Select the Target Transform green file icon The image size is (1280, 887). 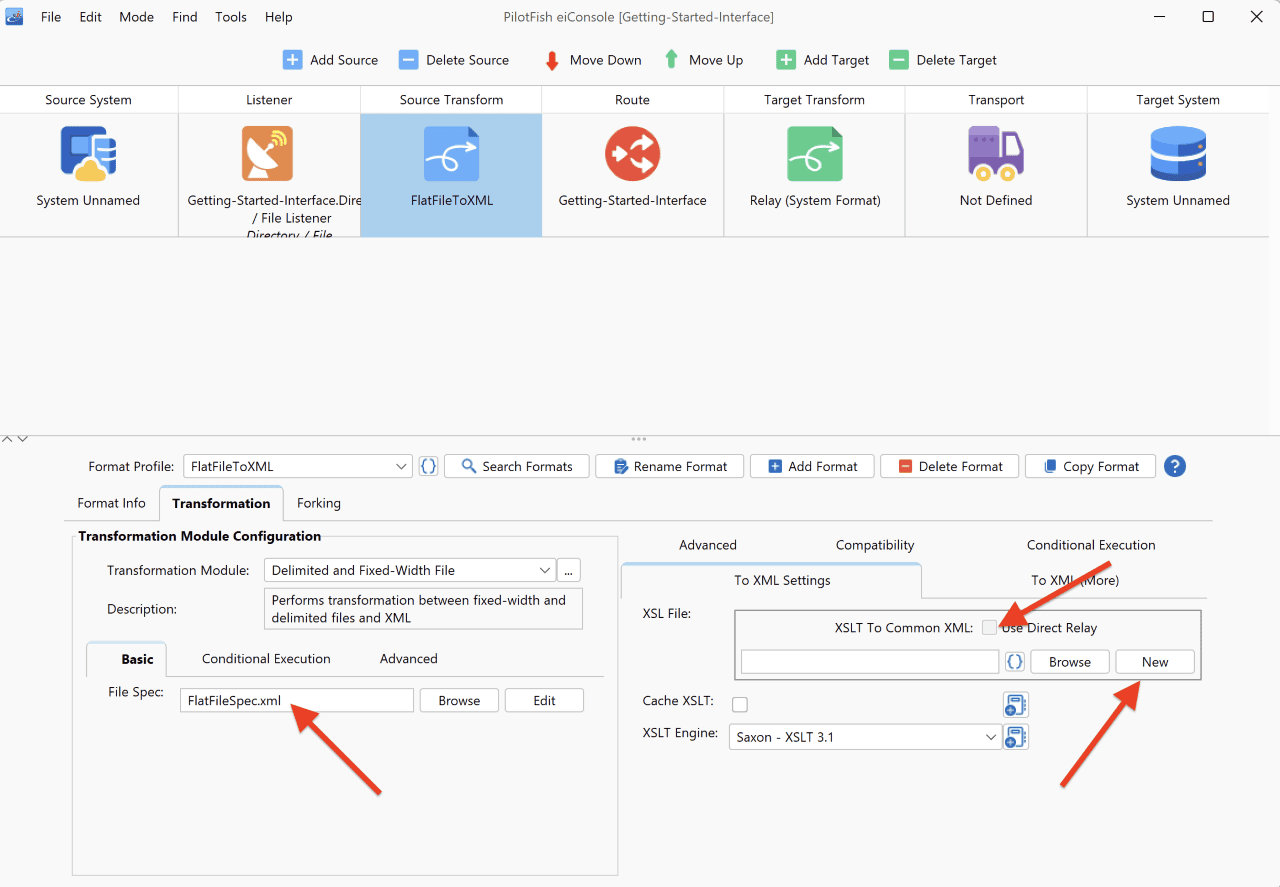pos(814,153)
